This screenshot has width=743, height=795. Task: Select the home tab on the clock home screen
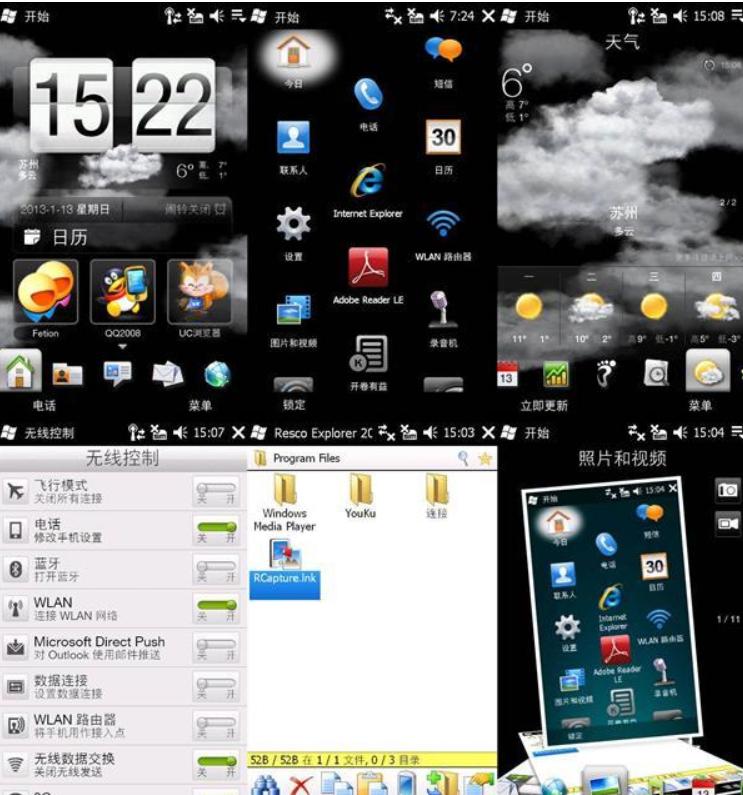[19, 372]
